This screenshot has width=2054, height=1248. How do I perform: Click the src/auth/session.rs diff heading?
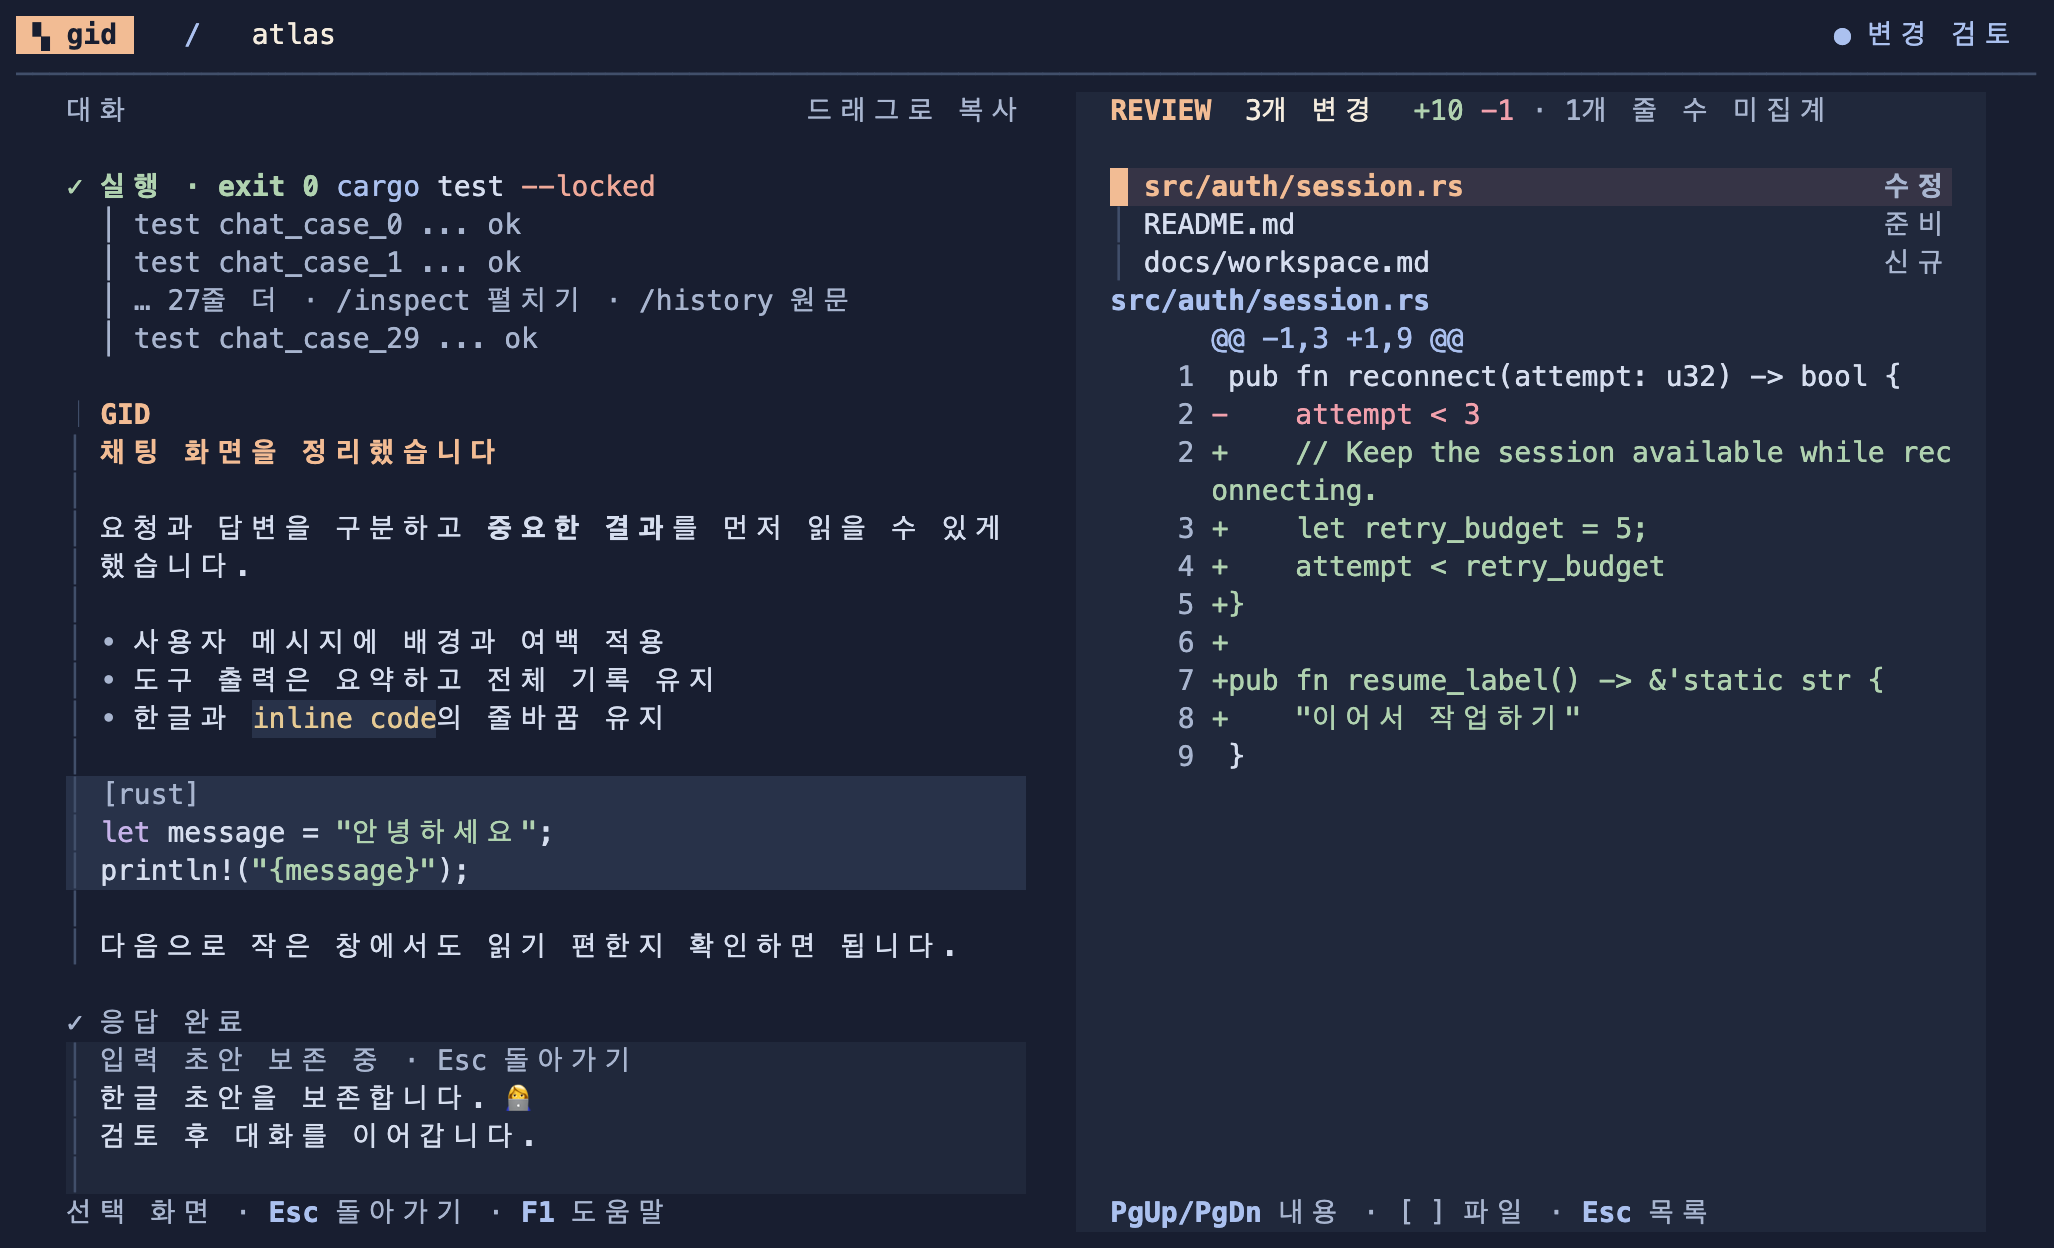tap(1270, 301)
